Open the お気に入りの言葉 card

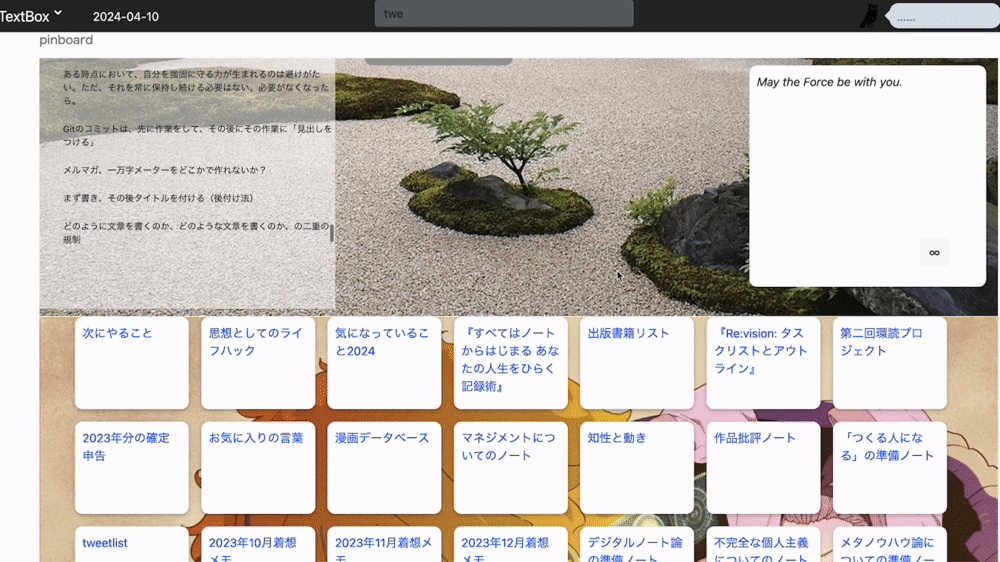[x=258, y=468]
